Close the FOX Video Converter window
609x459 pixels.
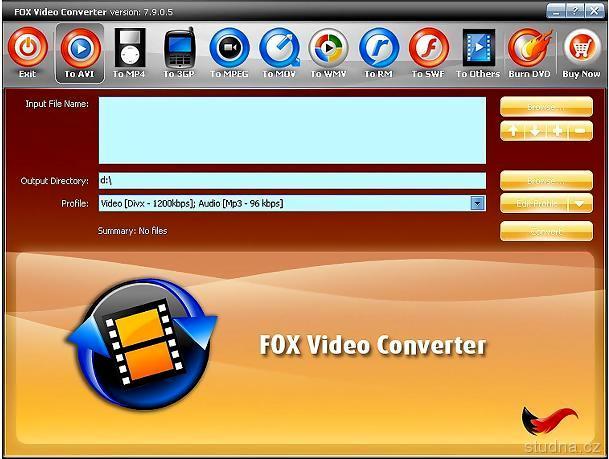click(594, 11)
